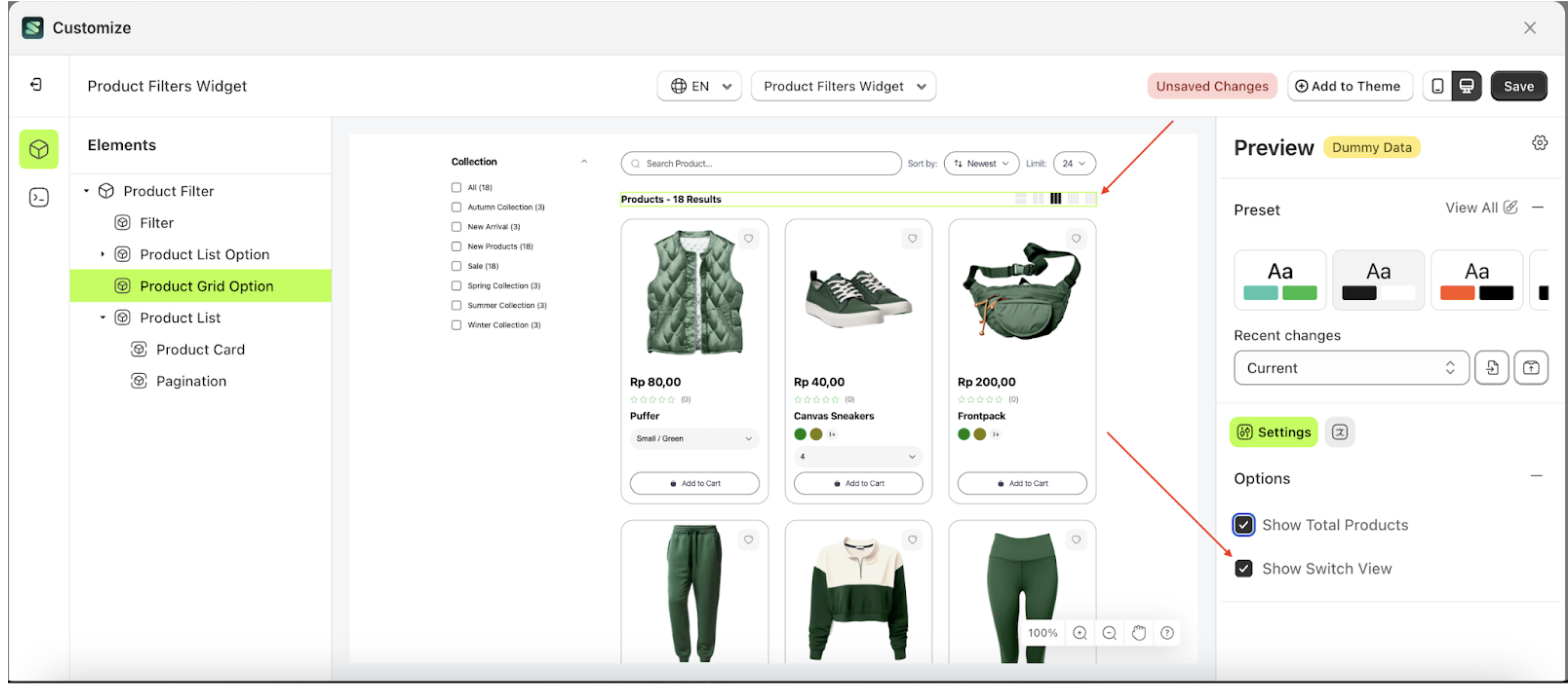1568x690 pixels.
Task: Open the Recent changes Current dropdown
Action: click(1351, 368)
